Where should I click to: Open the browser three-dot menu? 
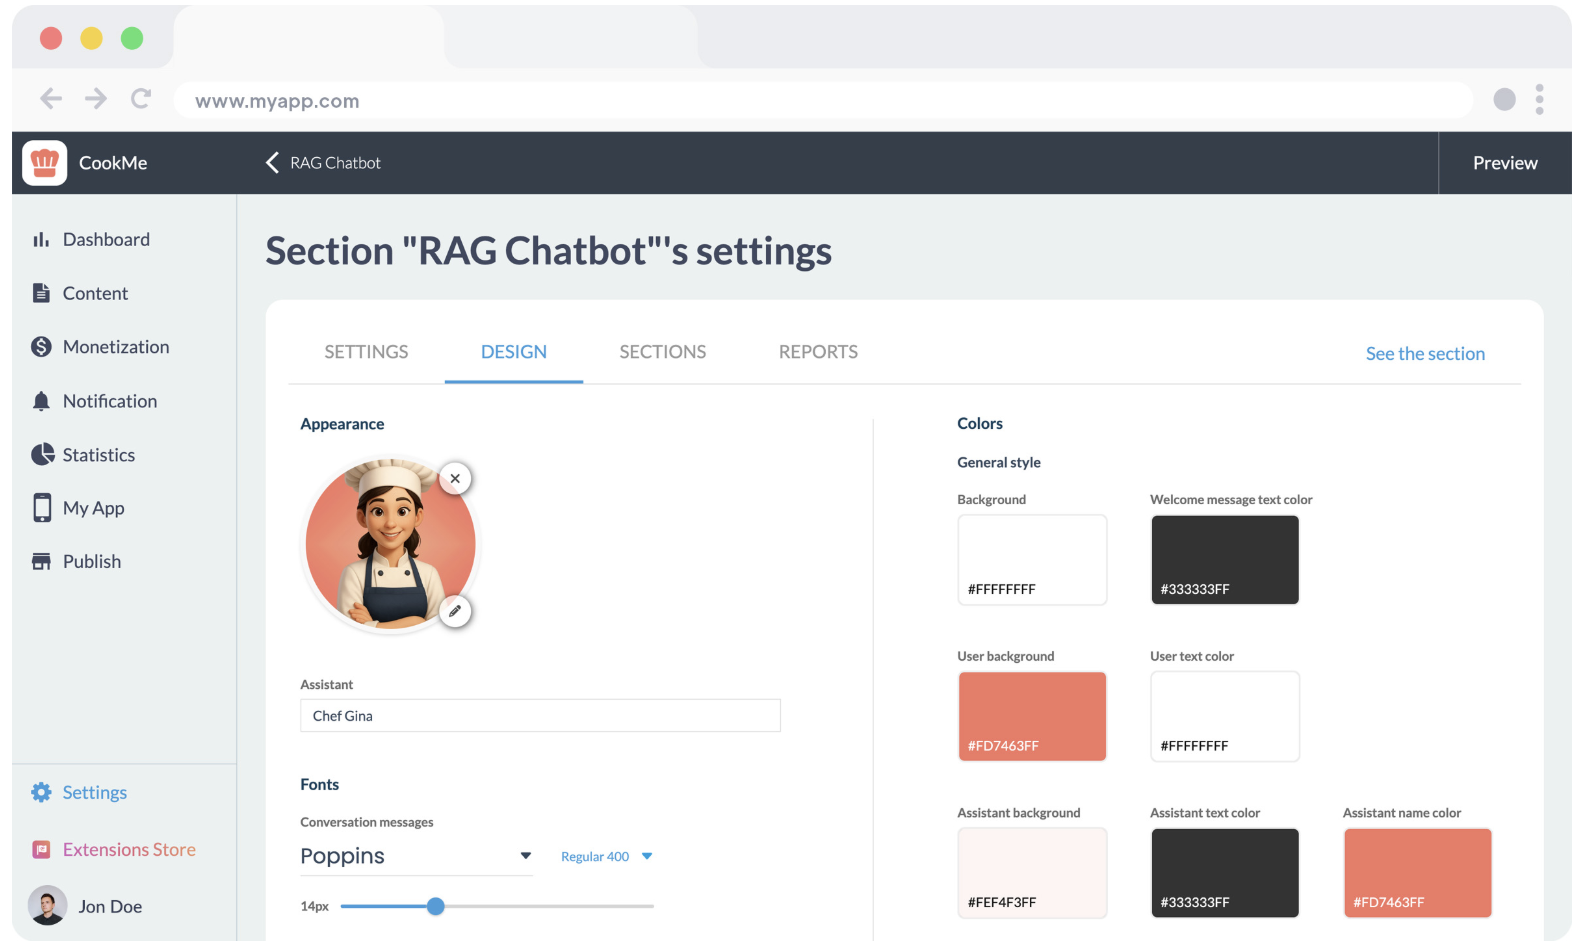pyautogui.click(x=1539, y=99)
